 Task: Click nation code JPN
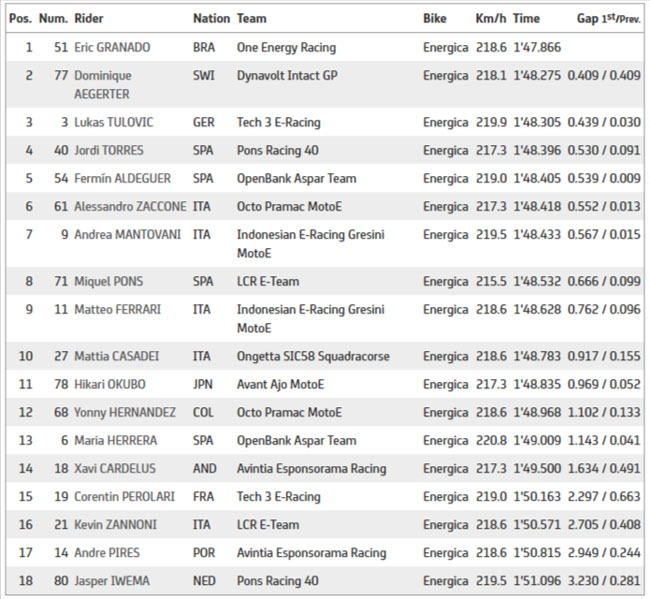tap(203, 384)
